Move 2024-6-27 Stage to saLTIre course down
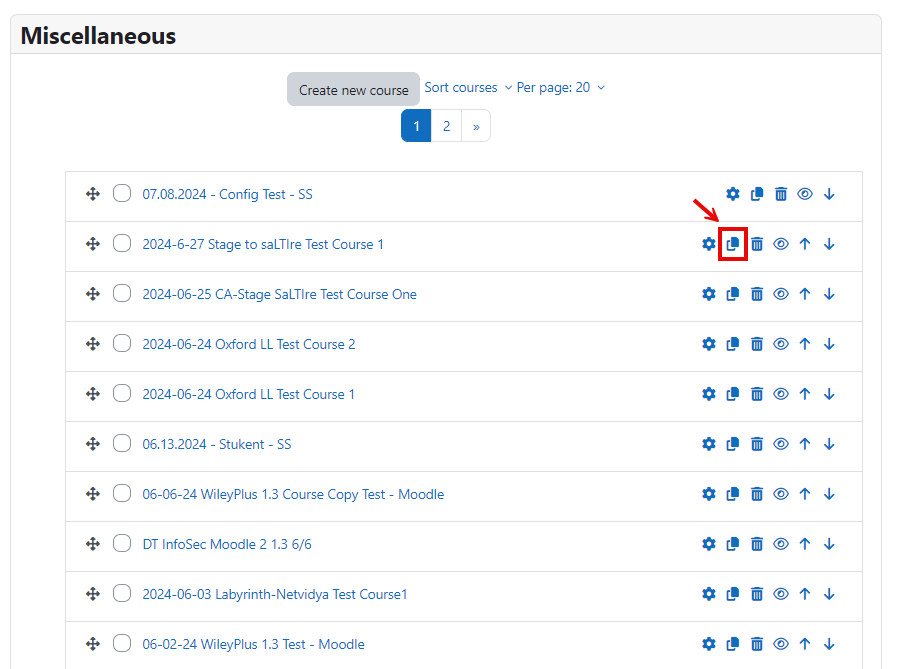Image resolution: width=923 pixels, height=669 pixels. pyautogui.click(x=829, y=244)
